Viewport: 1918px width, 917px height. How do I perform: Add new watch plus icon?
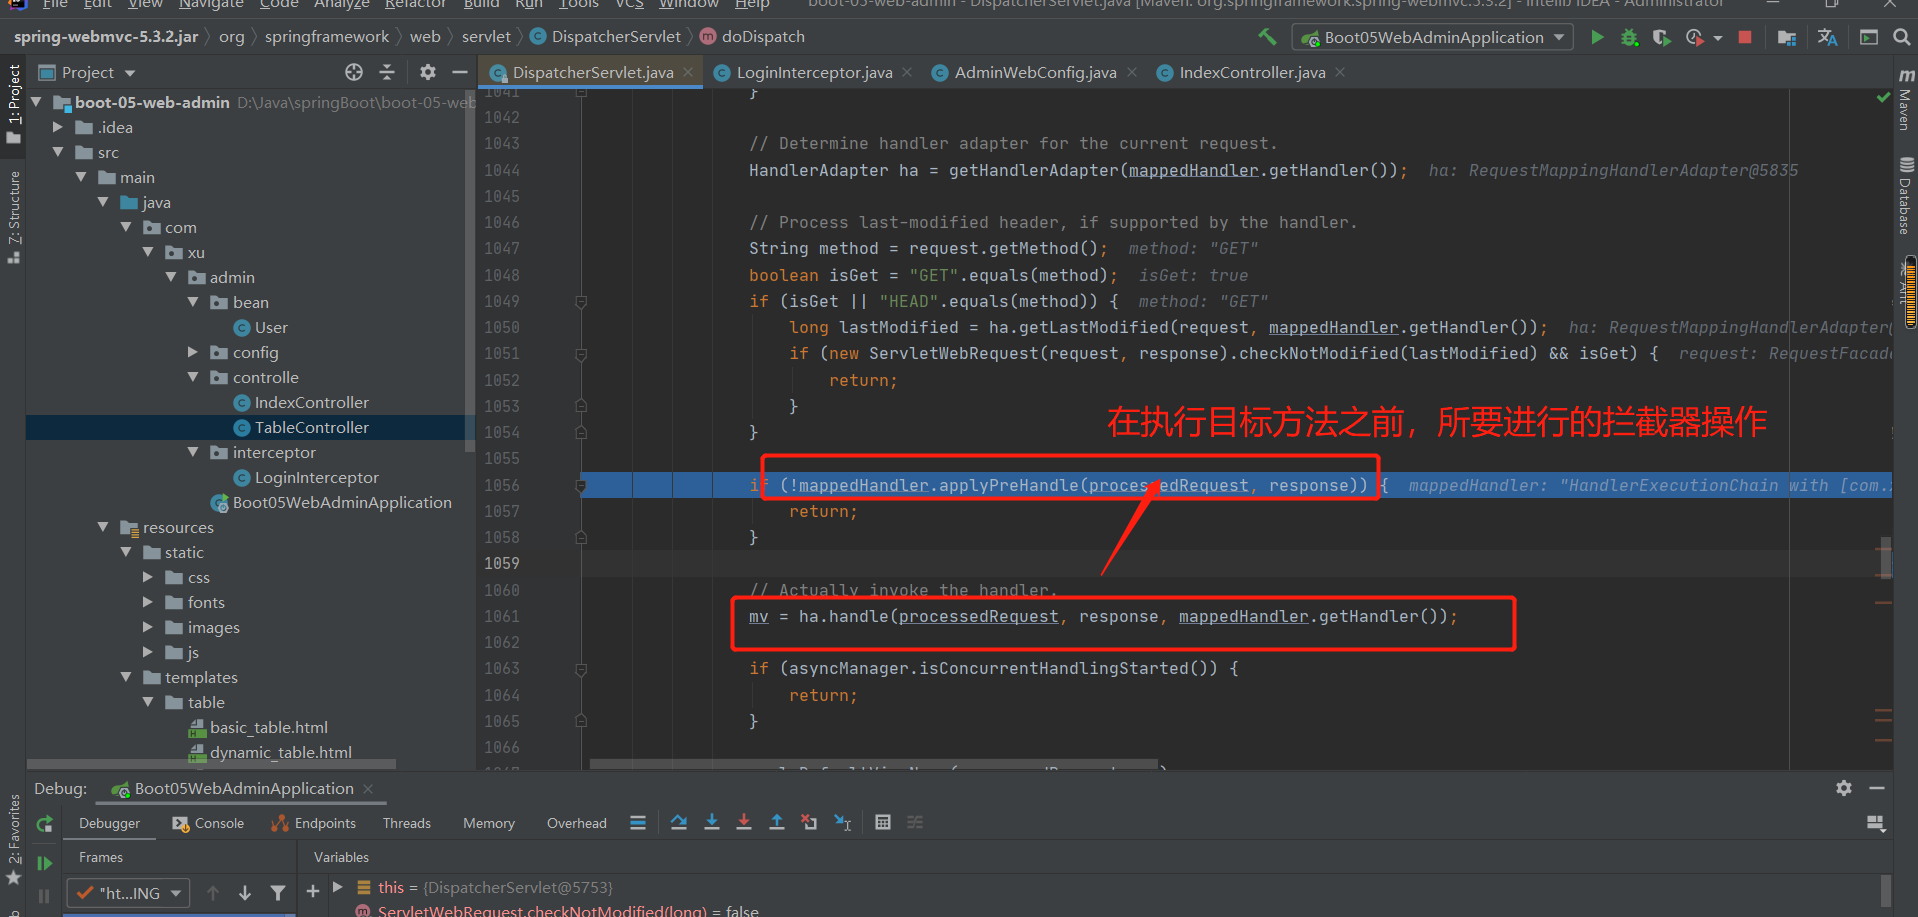coord(313,891)
